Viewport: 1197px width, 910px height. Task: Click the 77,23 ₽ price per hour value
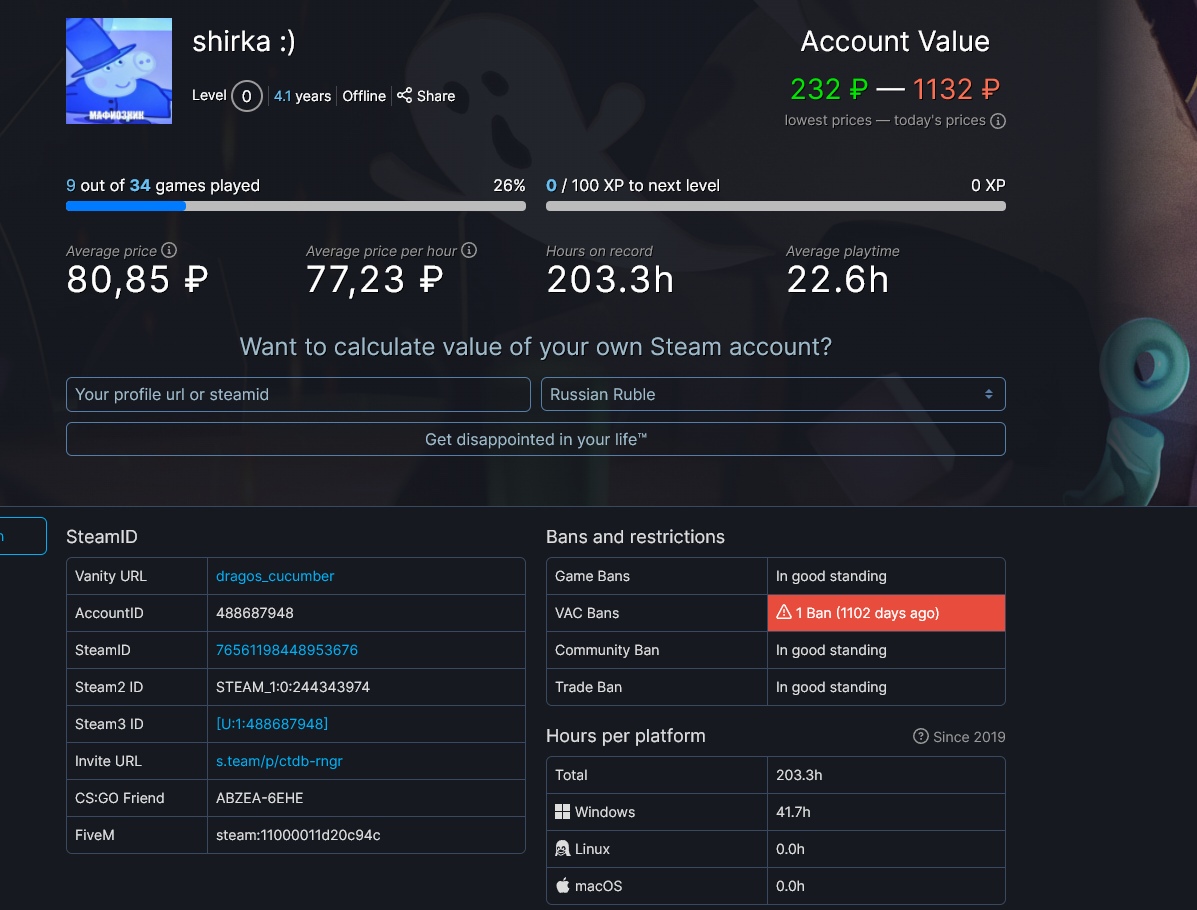pos(375,279)
